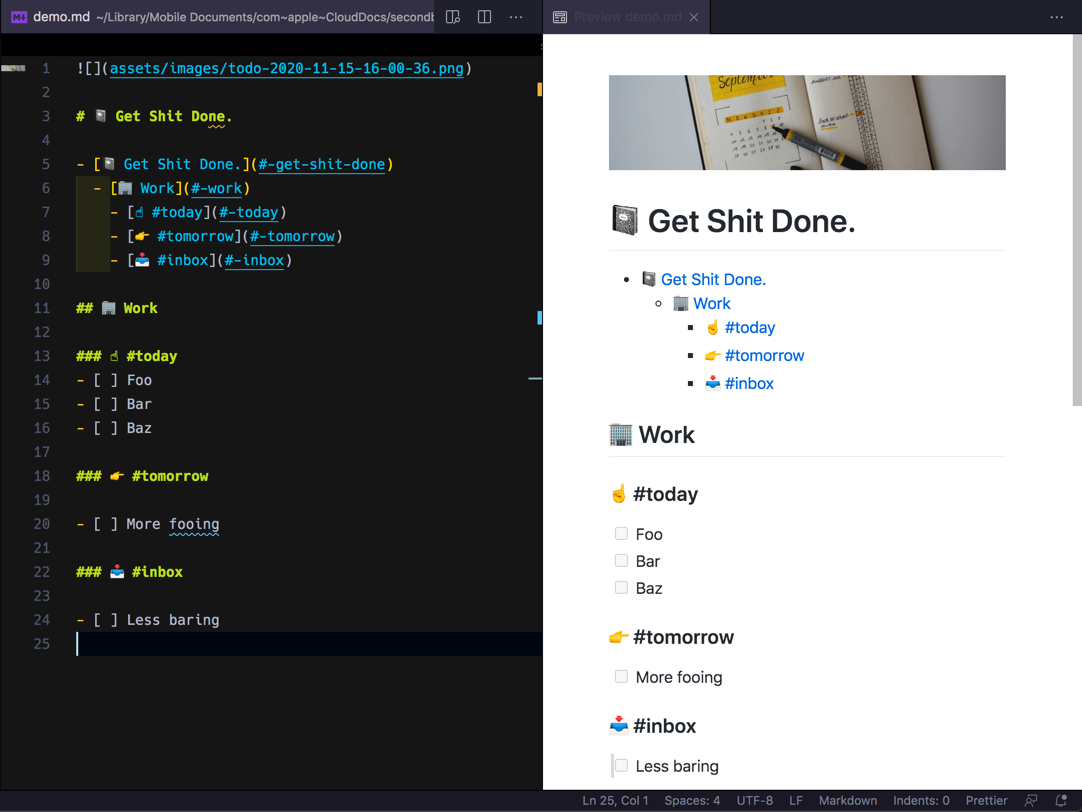1082x812 pixels.
Task: Open the Markdown language mode selector
Action: tap(847, 800)
